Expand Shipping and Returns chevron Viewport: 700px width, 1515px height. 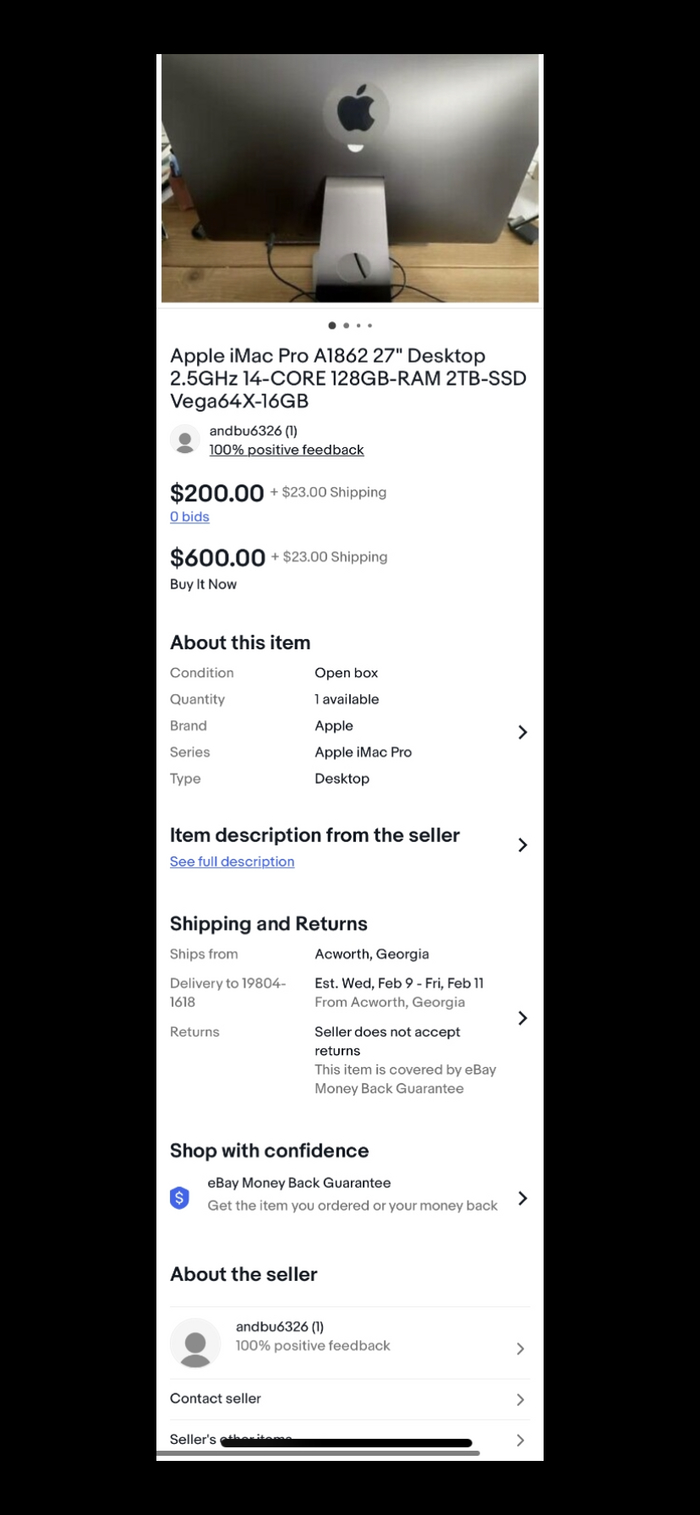522,1018
